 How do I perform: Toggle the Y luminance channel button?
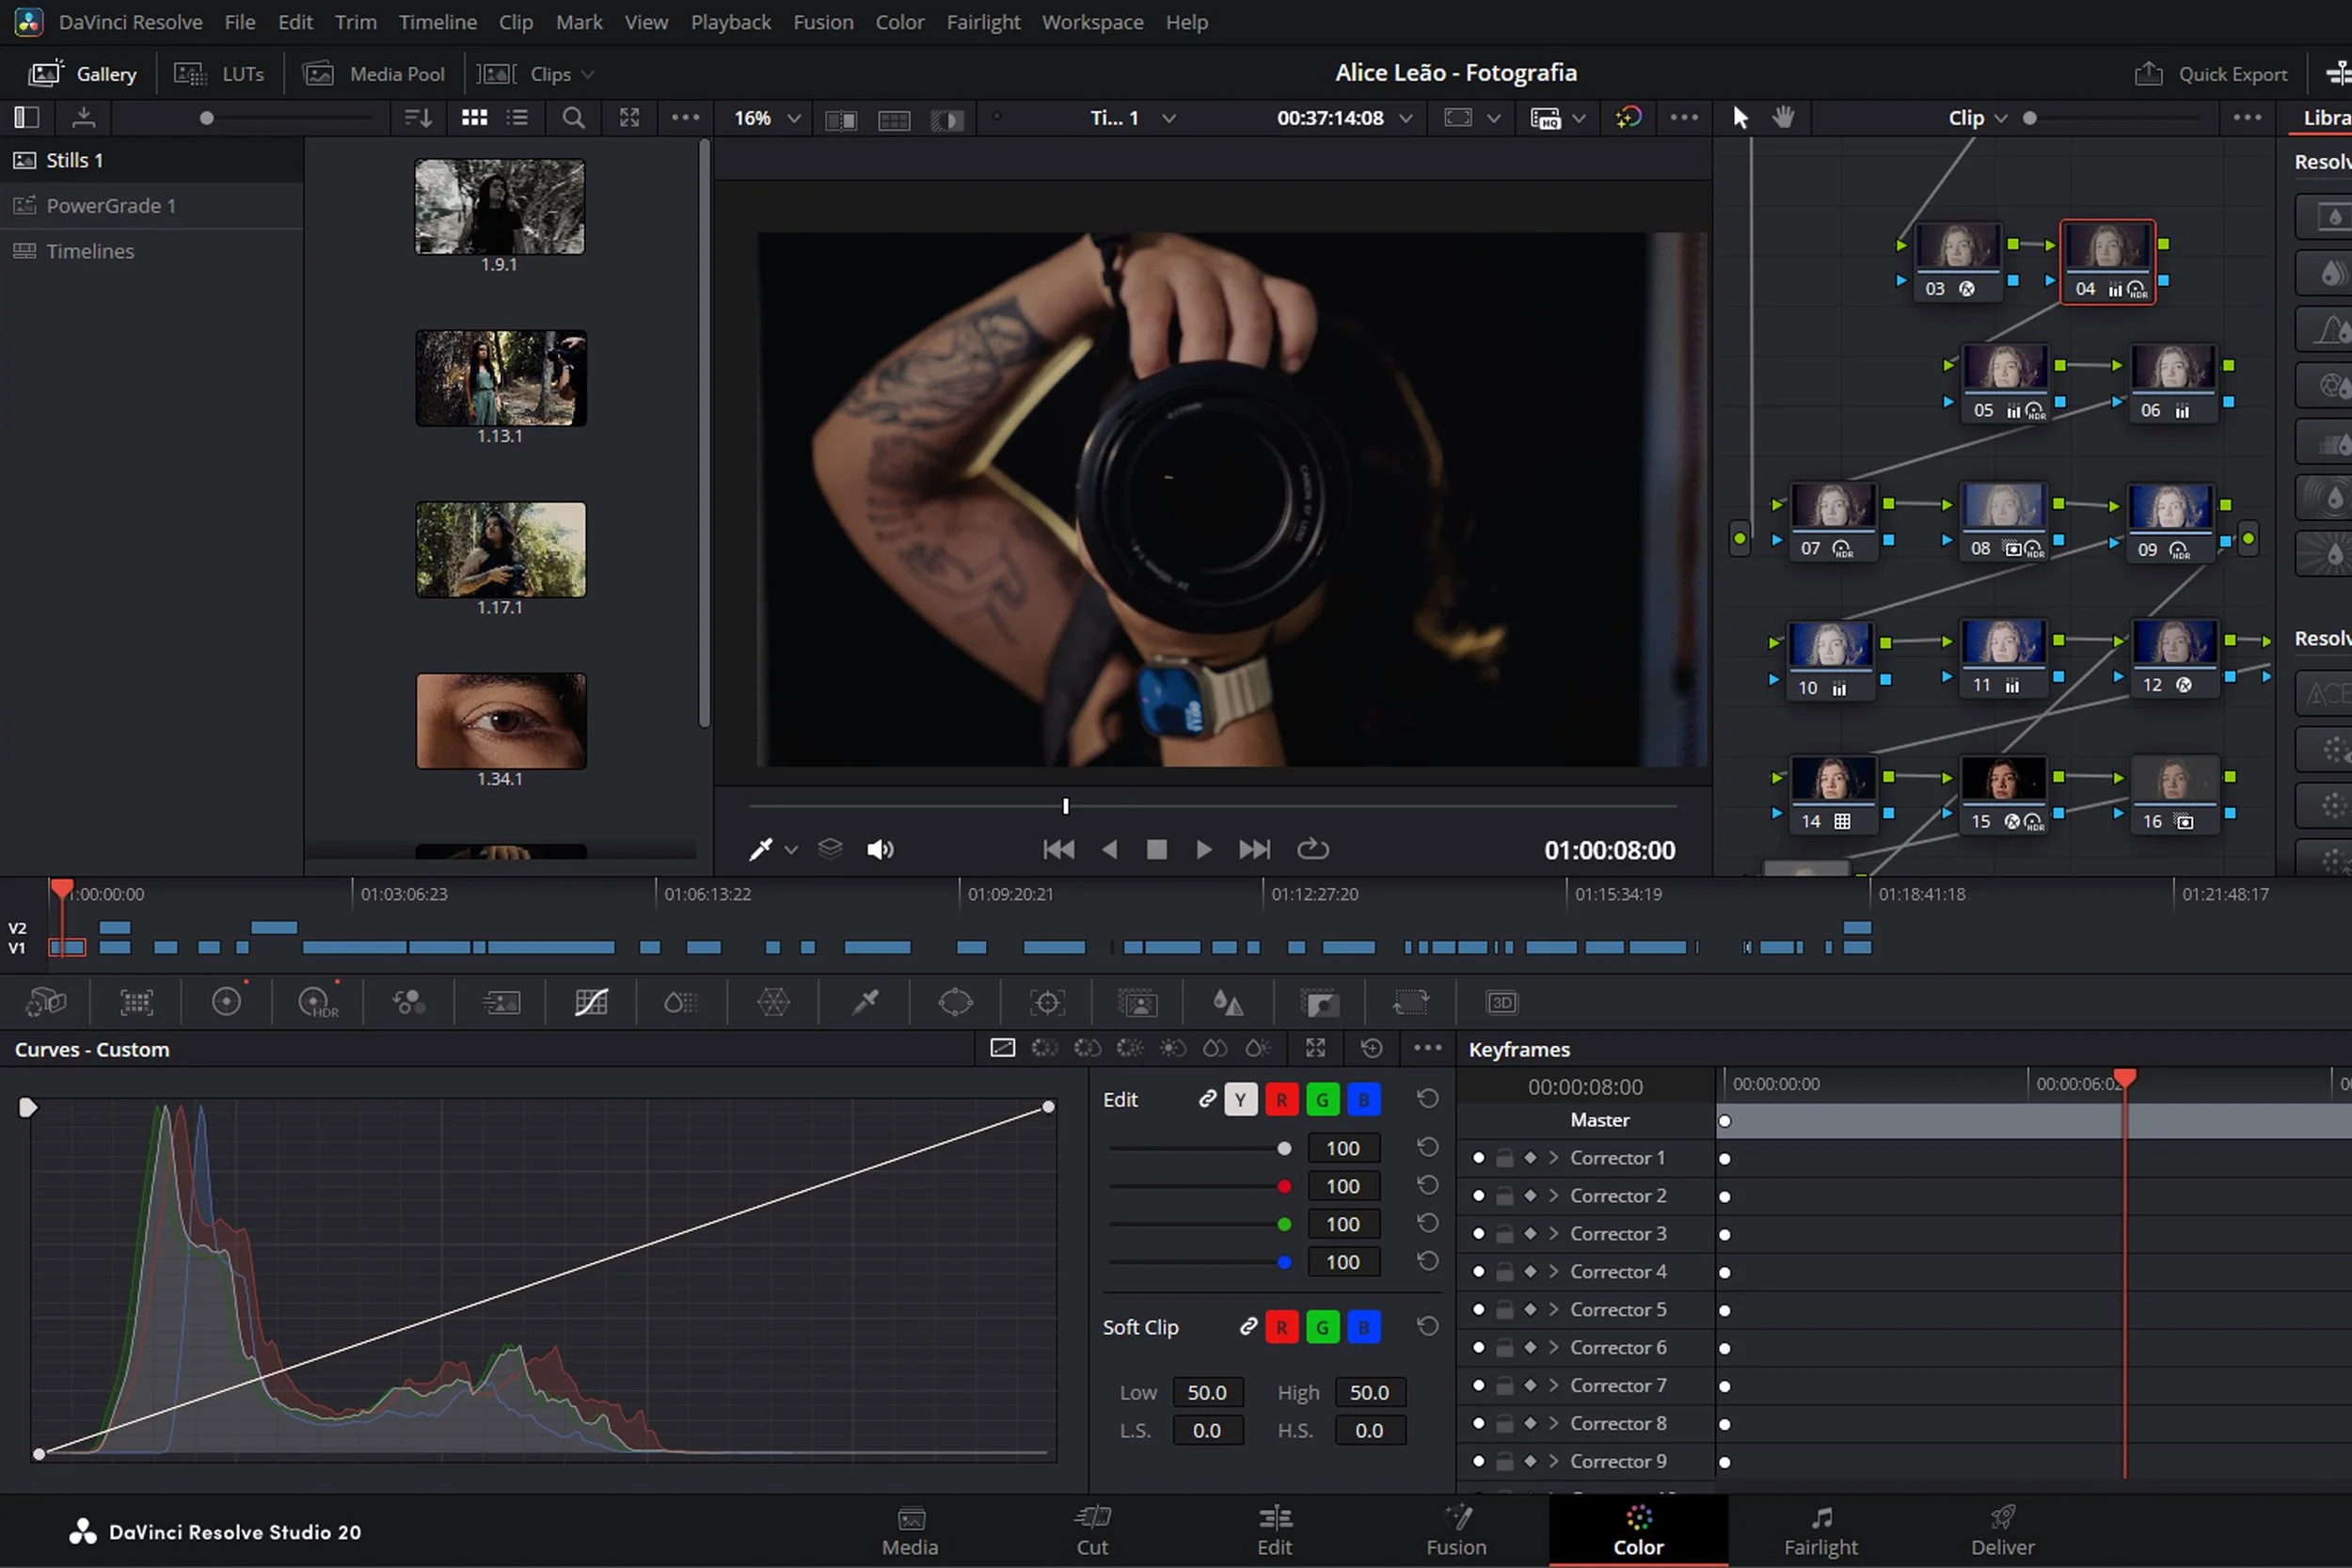point(1240,1099)
